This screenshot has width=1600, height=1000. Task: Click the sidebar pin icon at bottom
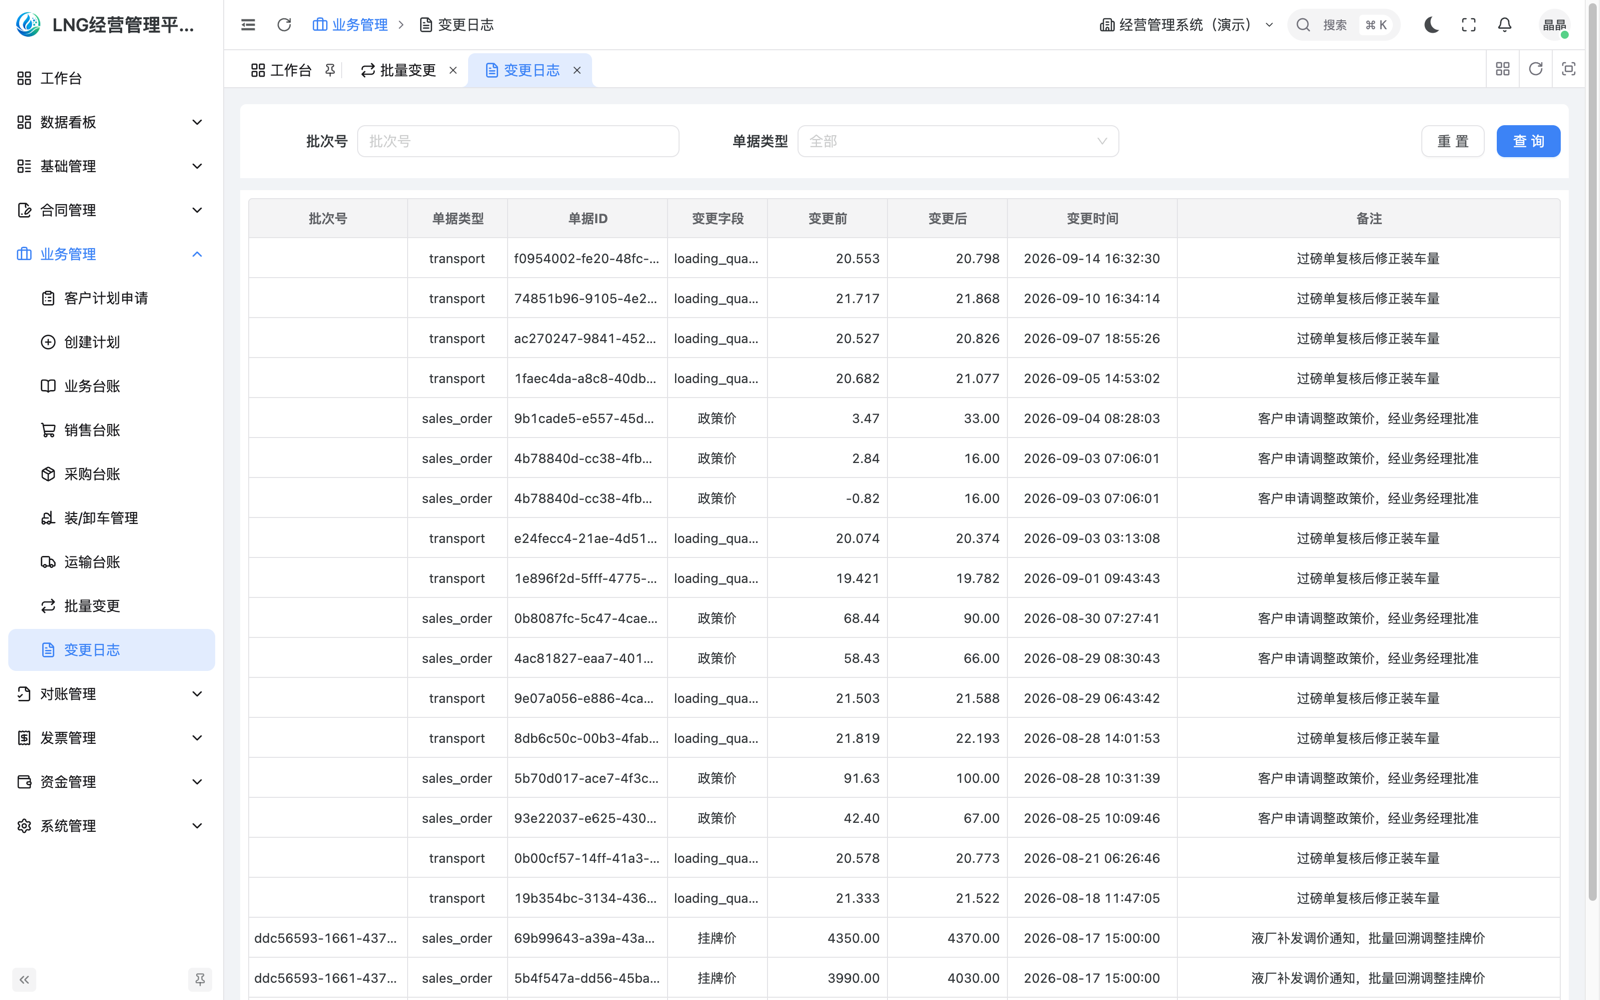(200, 980)
